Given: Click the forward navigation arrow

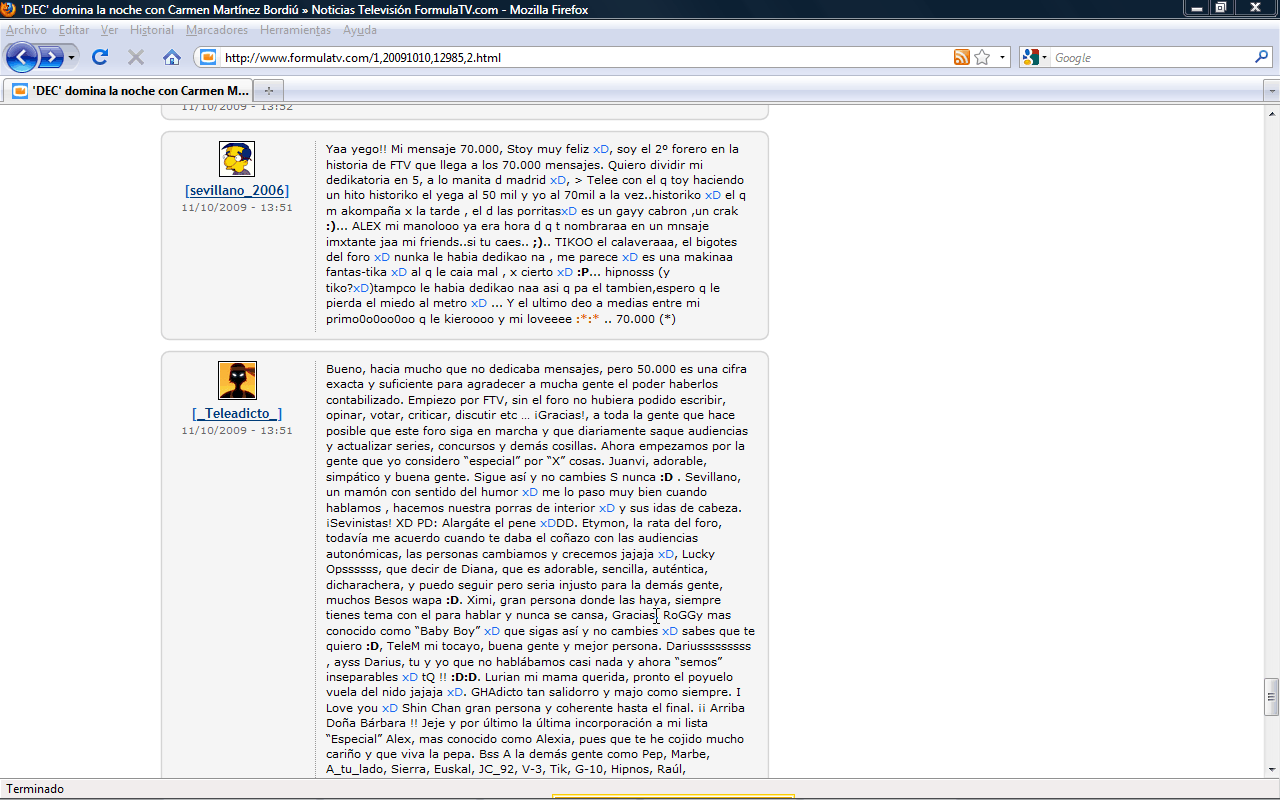Looking at the screenshot, I should point(51,57).
